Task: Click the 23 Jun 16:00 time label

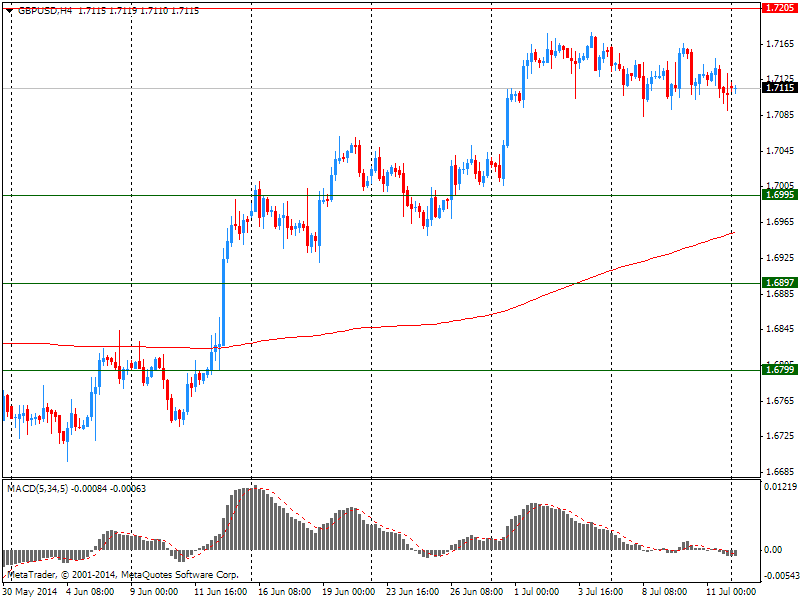Action: point(412,592)
